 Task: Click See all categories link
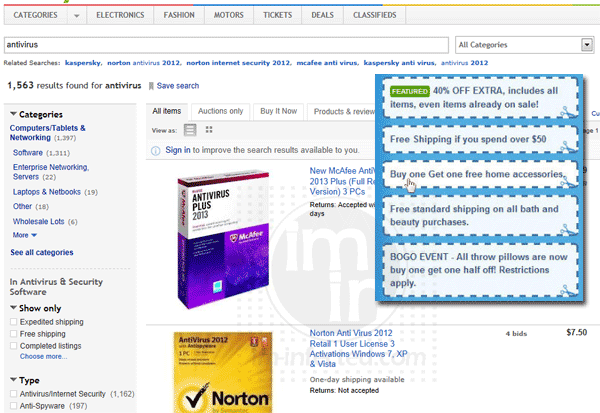coord(42,252)
